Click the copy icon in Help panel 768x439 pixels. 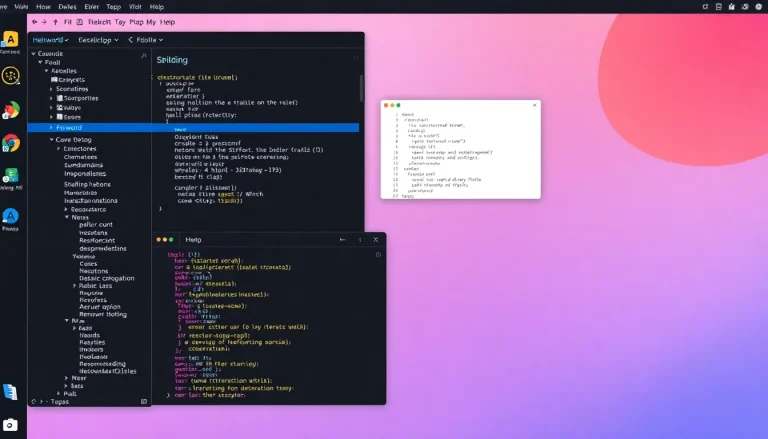tap(378, 255)
